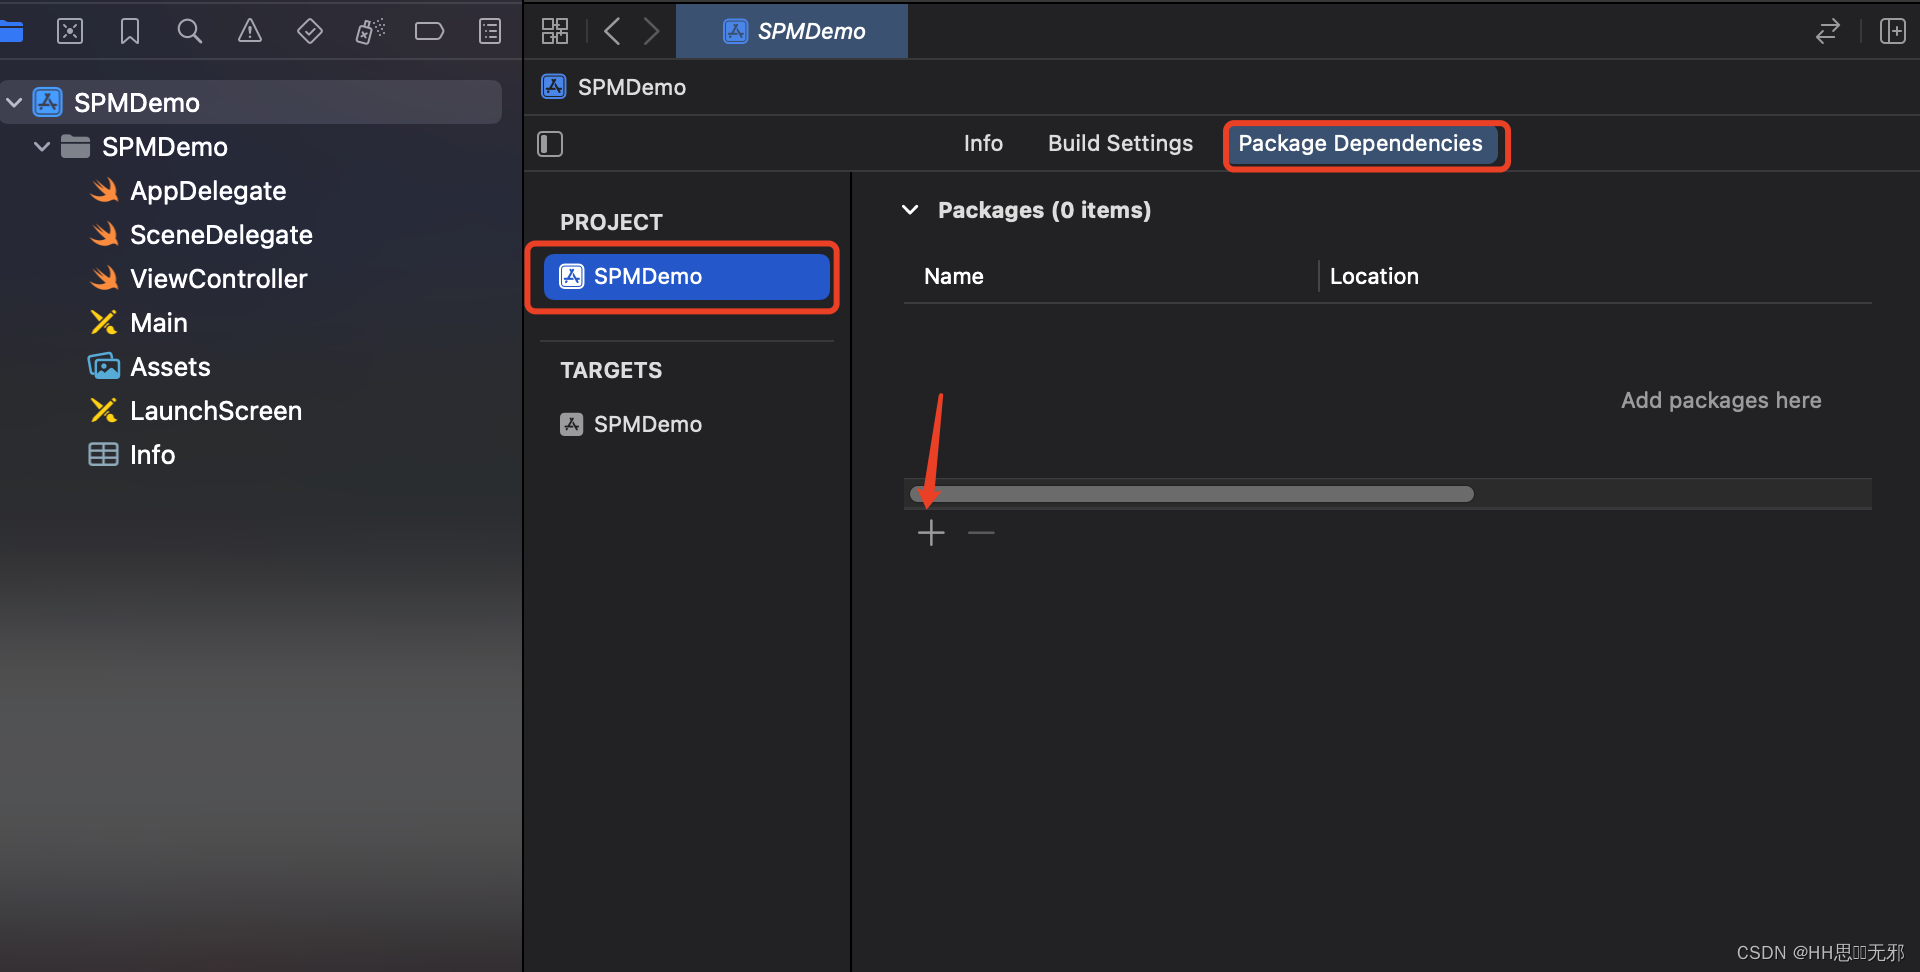Open the Test navigator diamond icon
The image size is (1920, 972).
coord(310,31)
